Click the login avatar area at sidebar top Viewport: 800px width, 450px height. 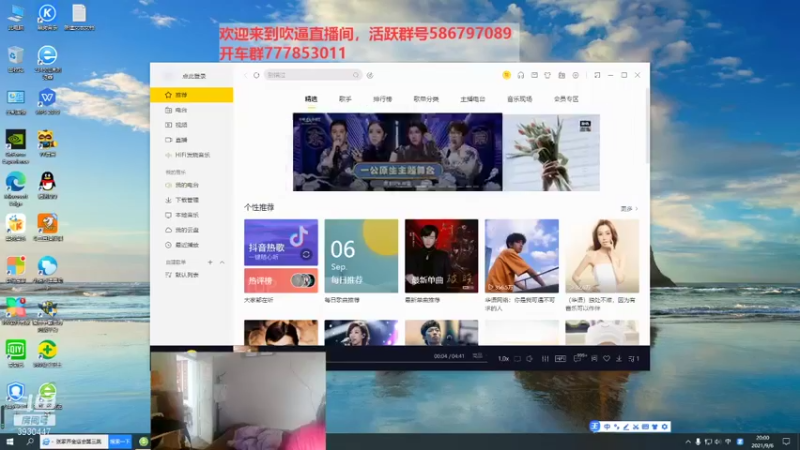coord(169,76)
